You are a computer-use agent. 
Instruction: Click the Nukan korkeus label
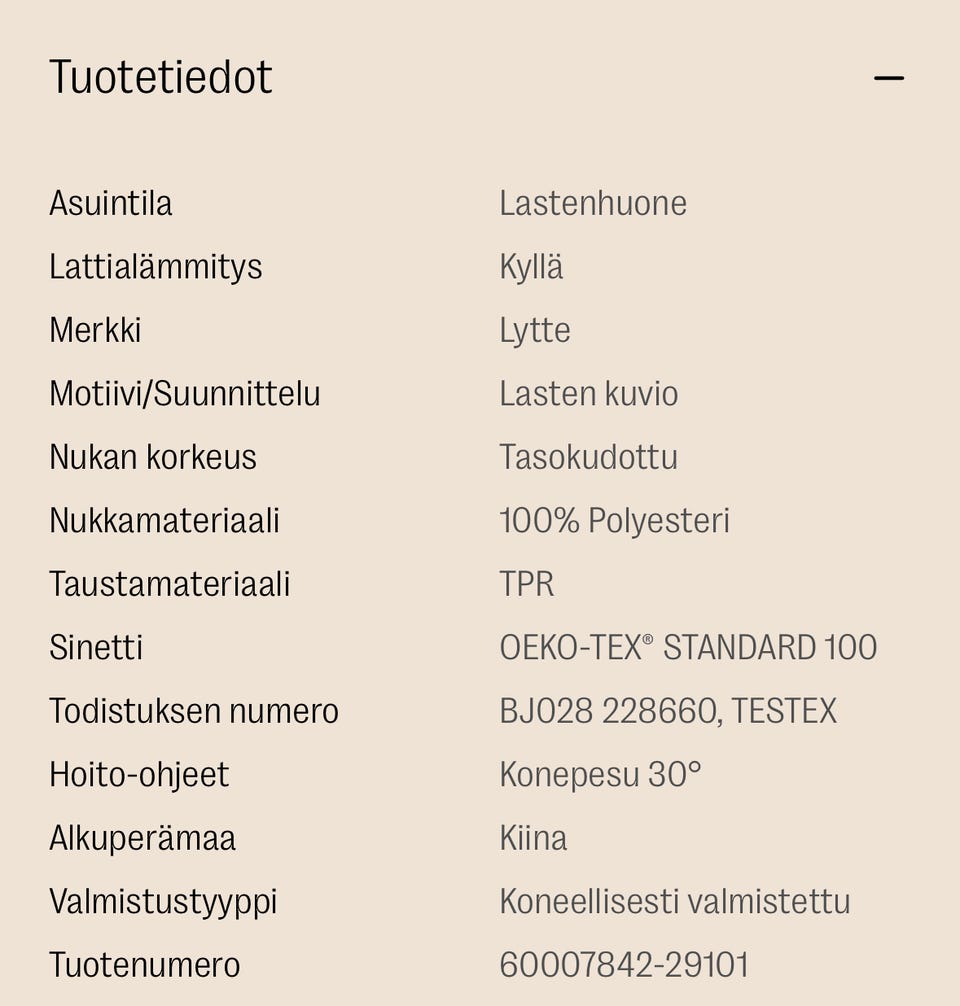155,457
